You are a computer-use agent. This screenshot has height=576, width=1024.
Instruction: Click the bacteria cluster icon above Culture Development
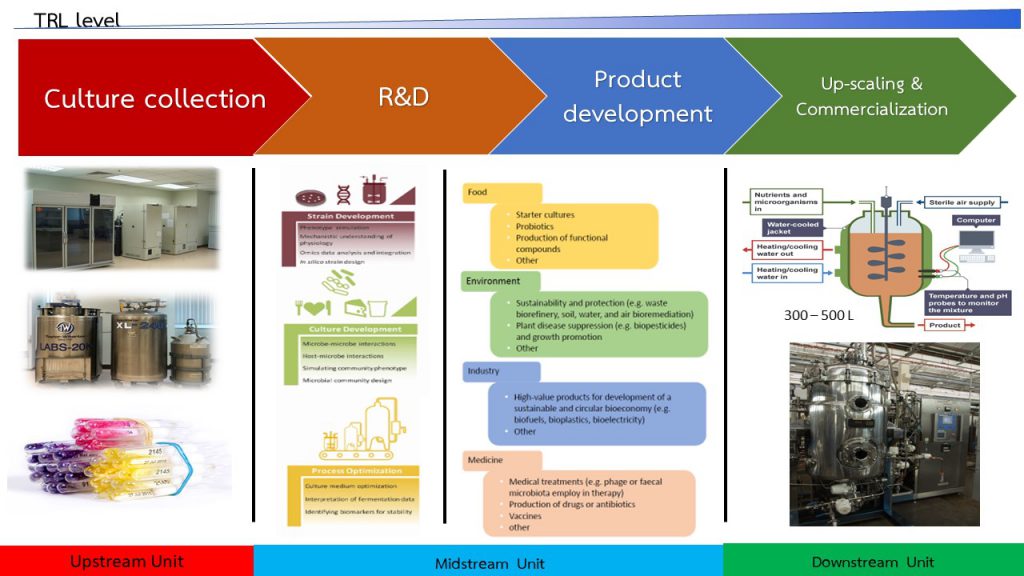pyautogui.click(x=338, y=283)
